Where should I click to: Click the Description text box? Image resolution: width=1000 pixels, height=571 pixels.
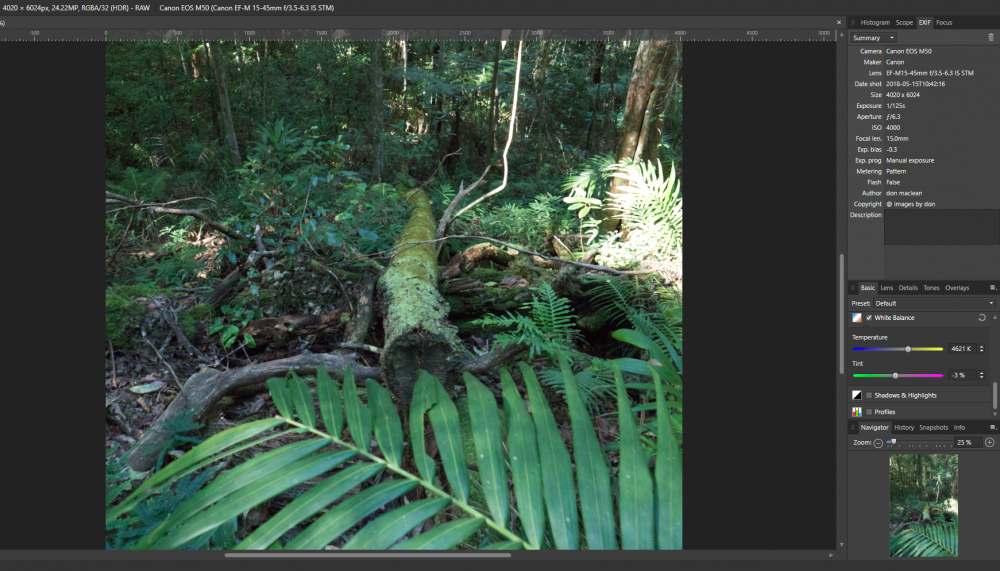pyautogui.click(x=941, y=227)
